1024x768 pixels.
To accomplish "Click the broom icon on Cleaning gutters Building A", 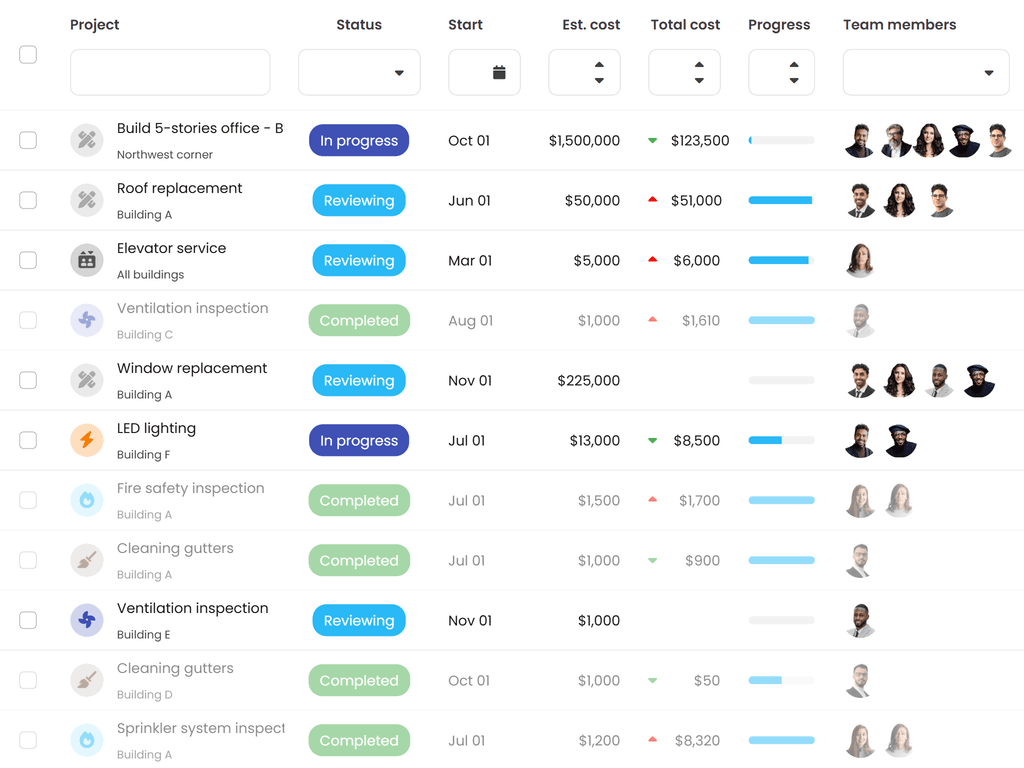I will [86, 560].
